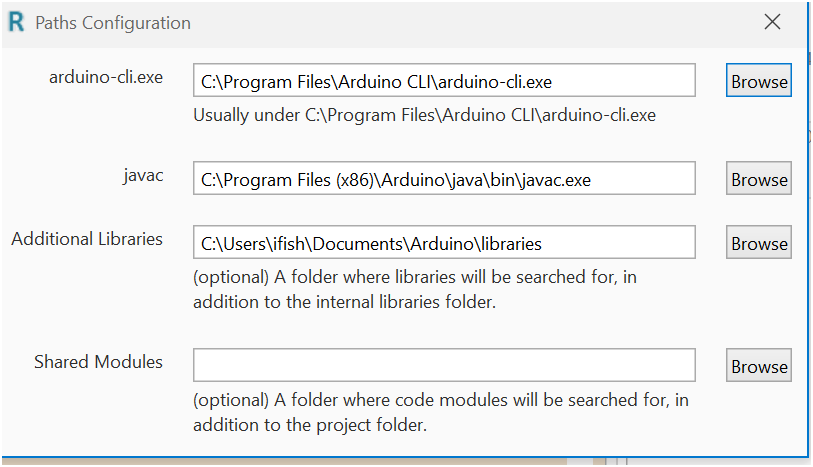Screen dimensions: 813x467
Task: Focus the arduino-cli.exe path field
Action: [444, 81]
